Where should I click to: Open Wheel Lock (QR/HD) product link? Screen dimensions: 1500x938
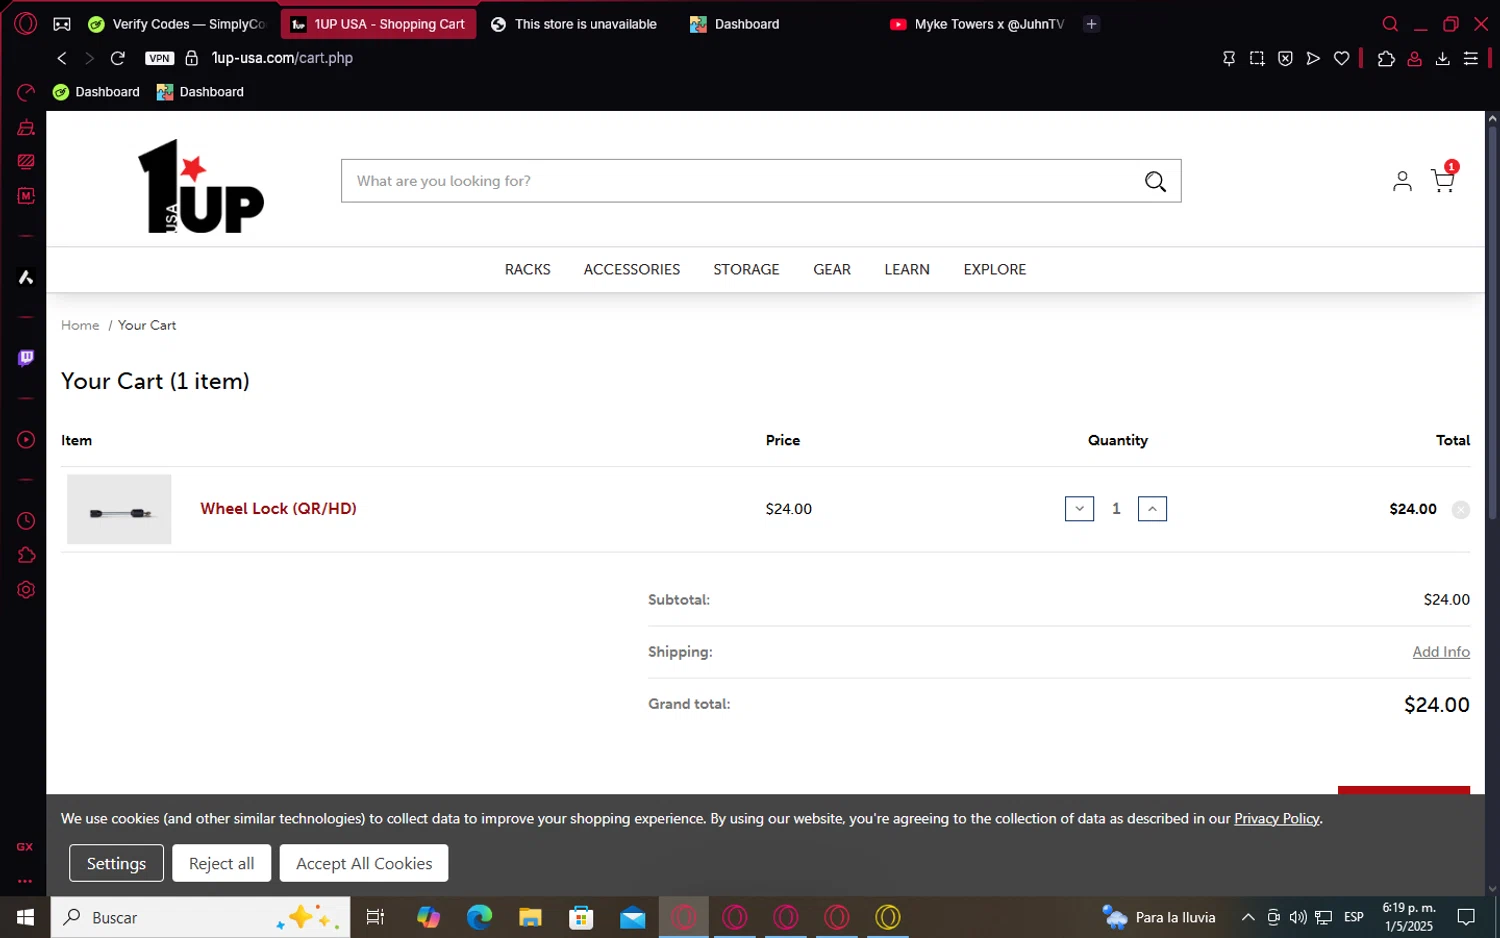(278, 509)
